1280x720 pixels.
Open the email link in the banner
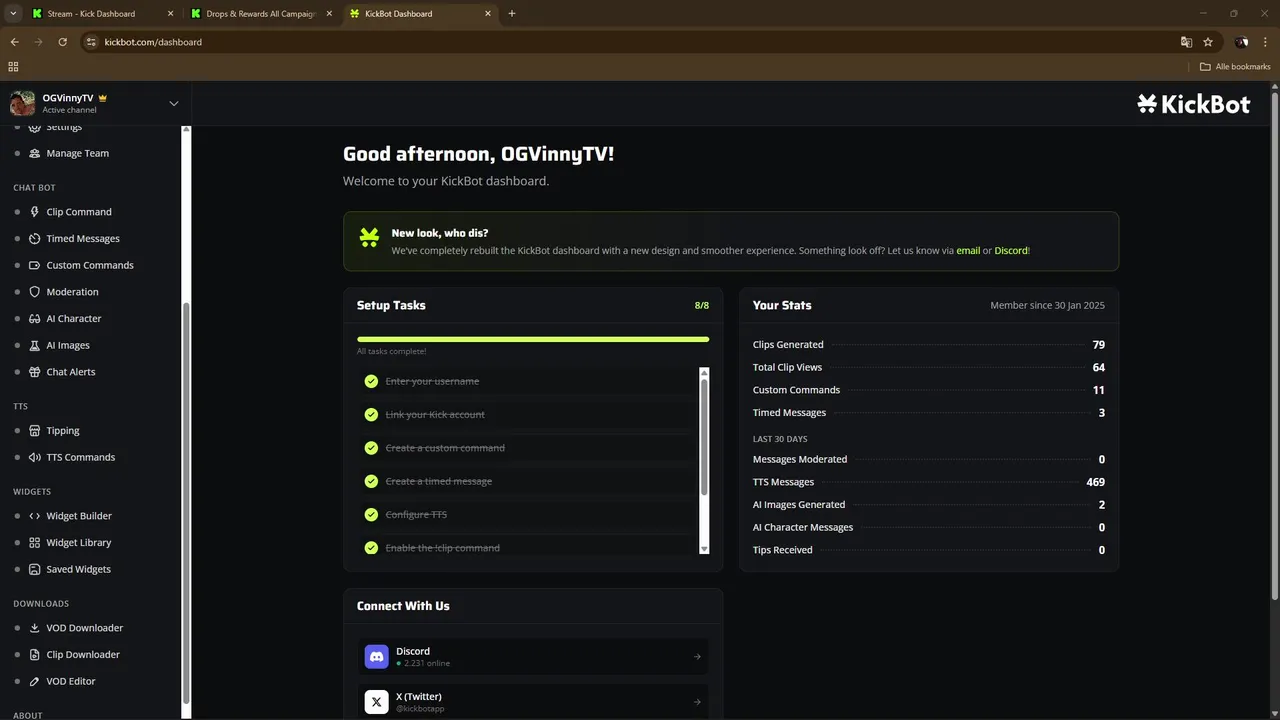point(968,251)
